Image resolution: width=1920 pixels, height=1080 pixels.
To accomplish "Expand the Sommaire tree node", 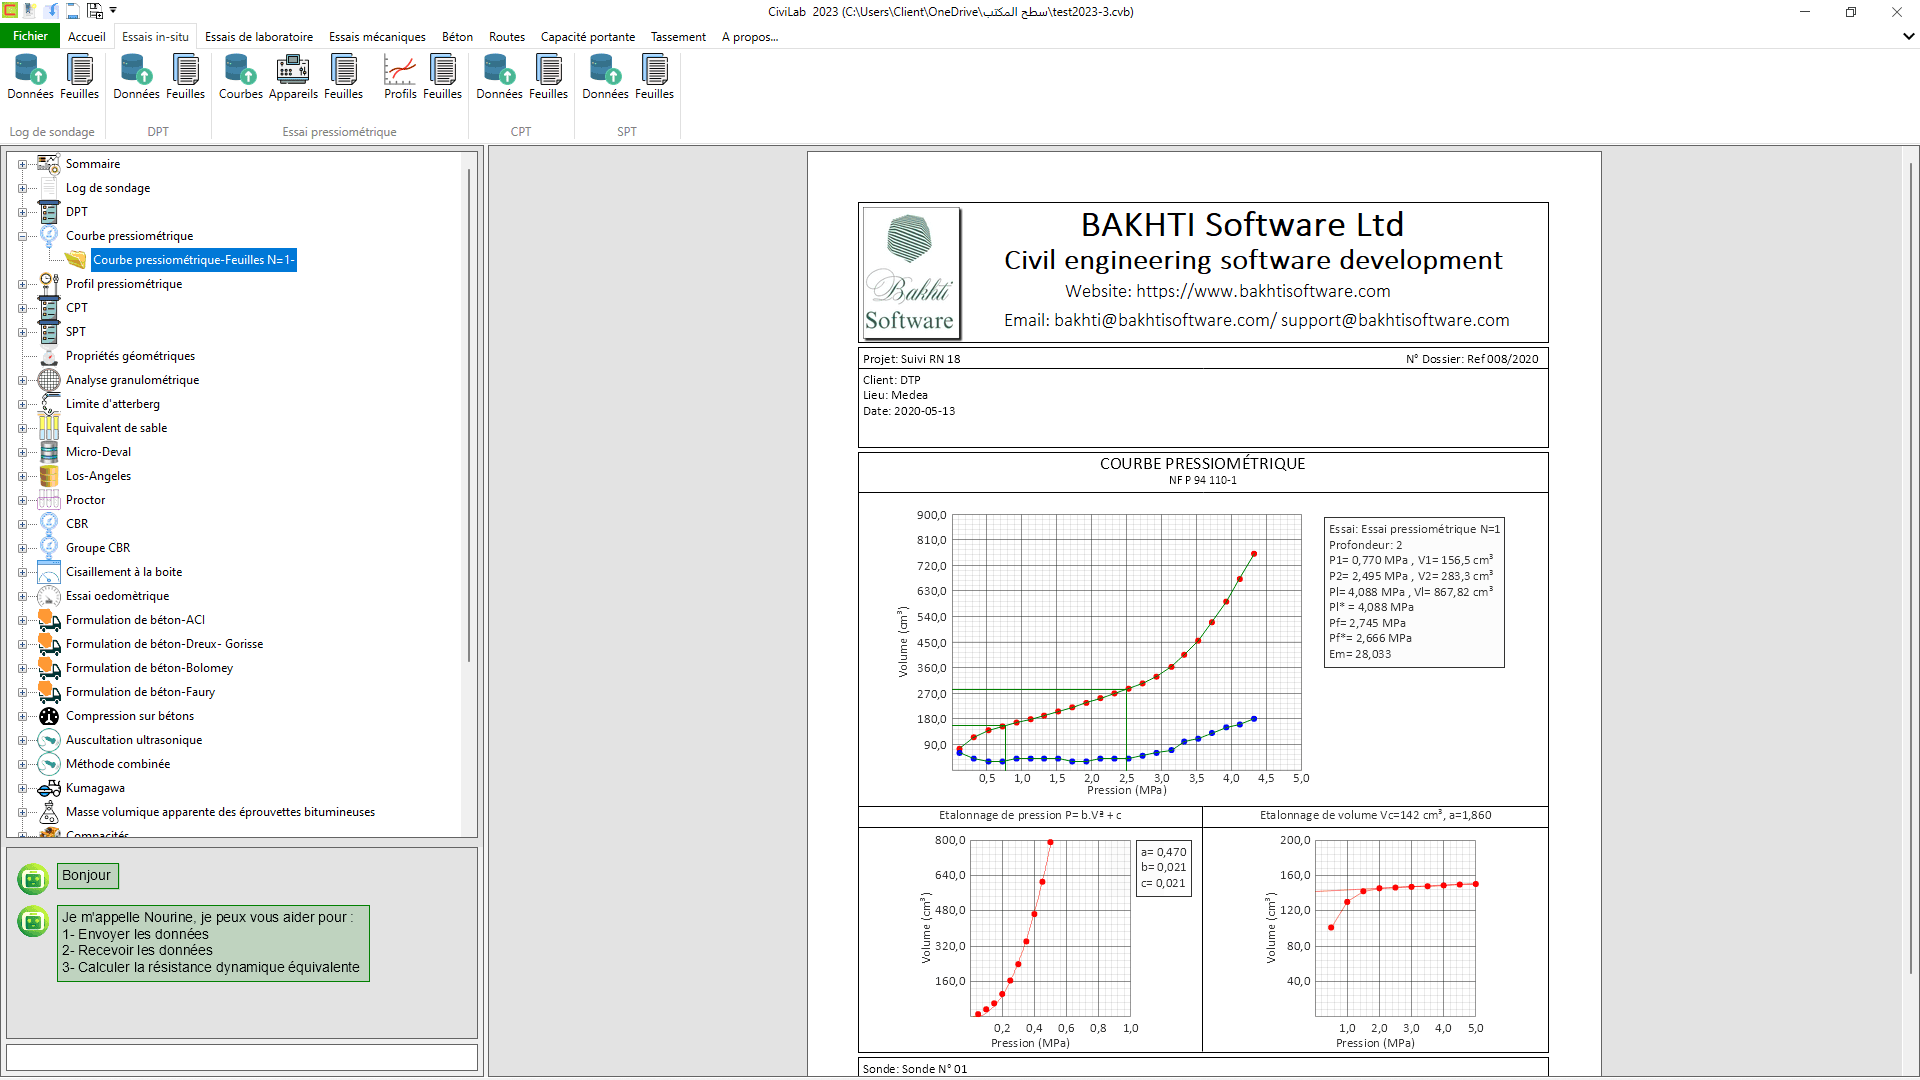I will coord(22,164).
